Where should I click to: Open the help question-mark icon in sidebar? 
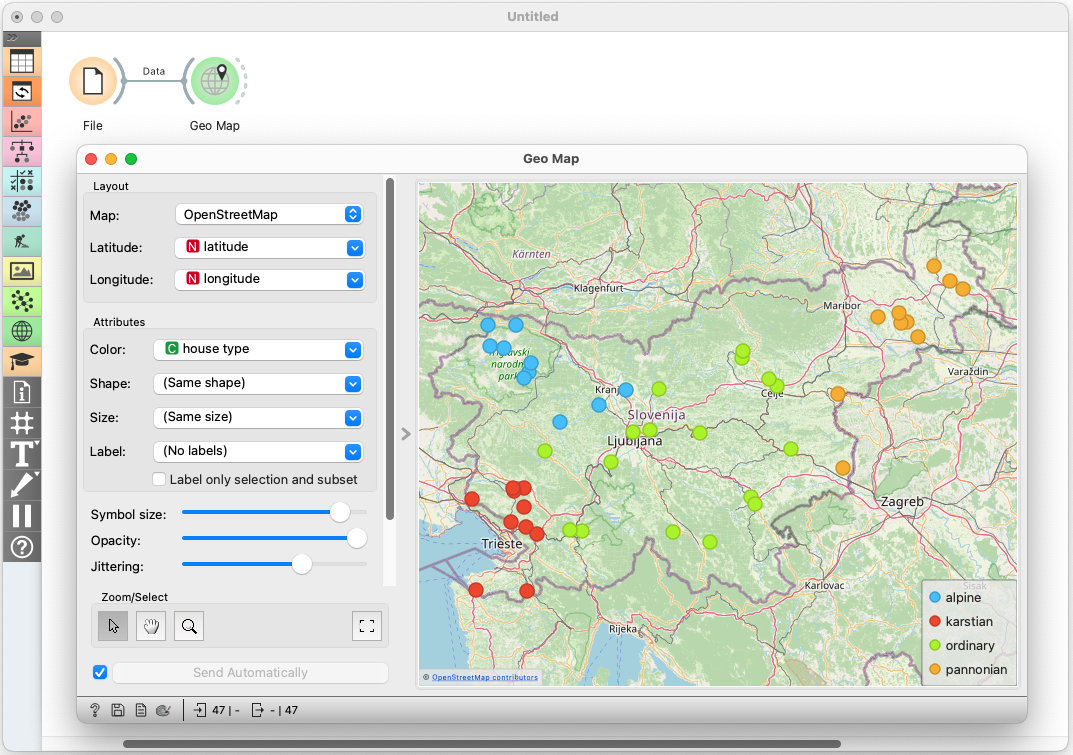[22, 547]
